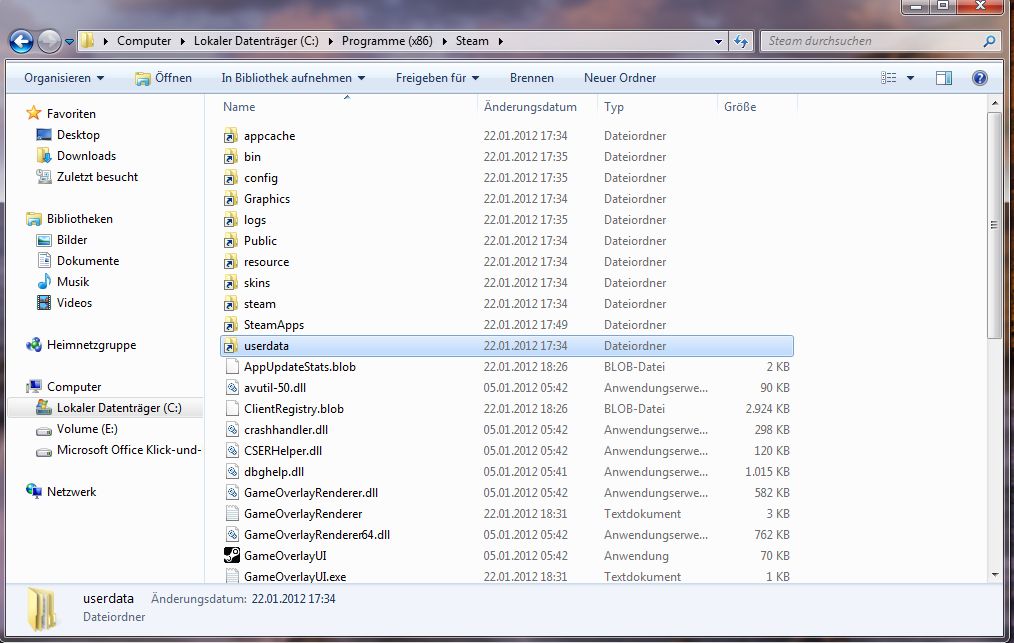Select GameOverlayUI.exe text document
The width and height of the screenshot is (1014, 643).
(295, 576)
